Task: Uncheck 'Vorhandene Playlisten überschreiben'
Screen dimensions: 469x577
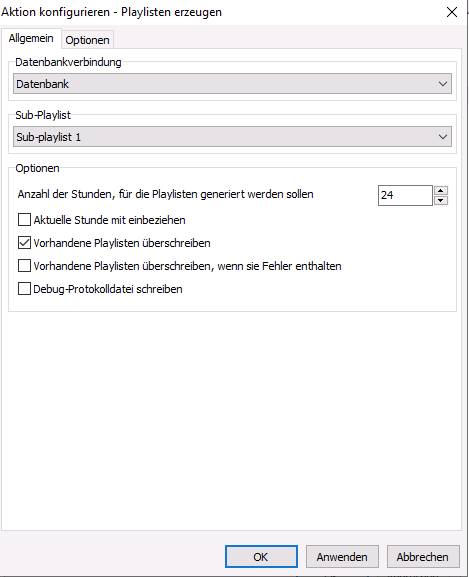Action: click(24, 243)
